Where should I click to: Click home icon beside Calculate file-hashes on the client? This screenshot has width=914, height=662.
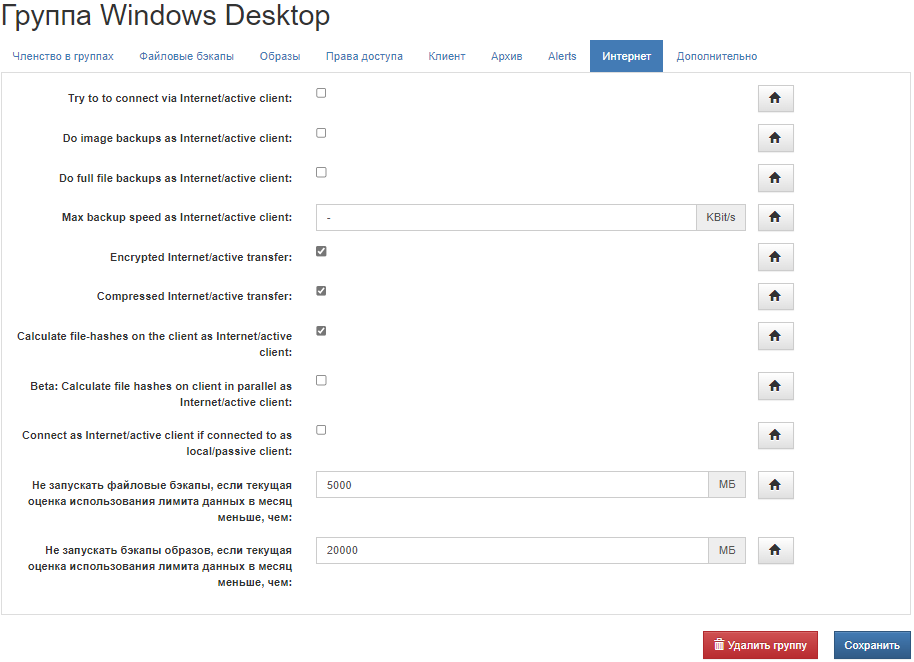click(x=775, y=336)
